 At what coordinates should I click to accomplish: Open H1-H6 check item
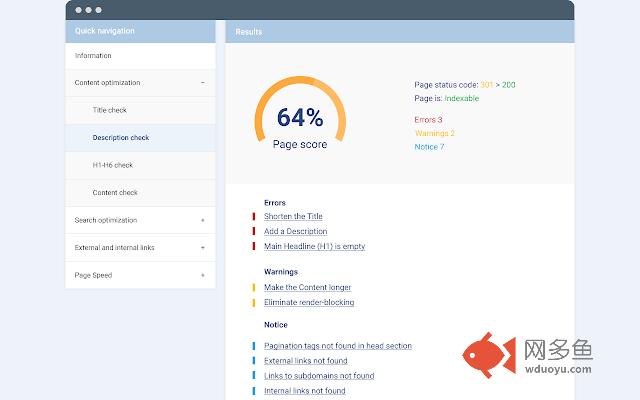(x=140, y=165)
